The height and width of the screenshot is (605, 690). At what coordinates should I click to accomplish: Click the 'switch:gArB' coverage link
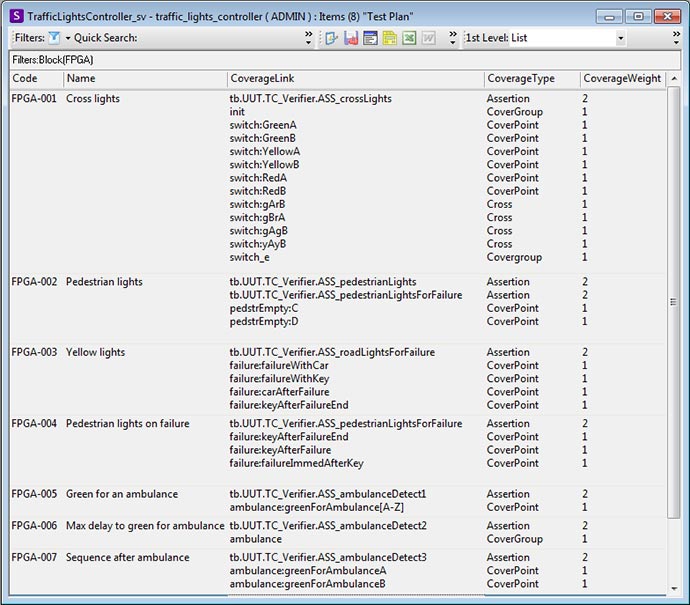(x=257, y=204)
